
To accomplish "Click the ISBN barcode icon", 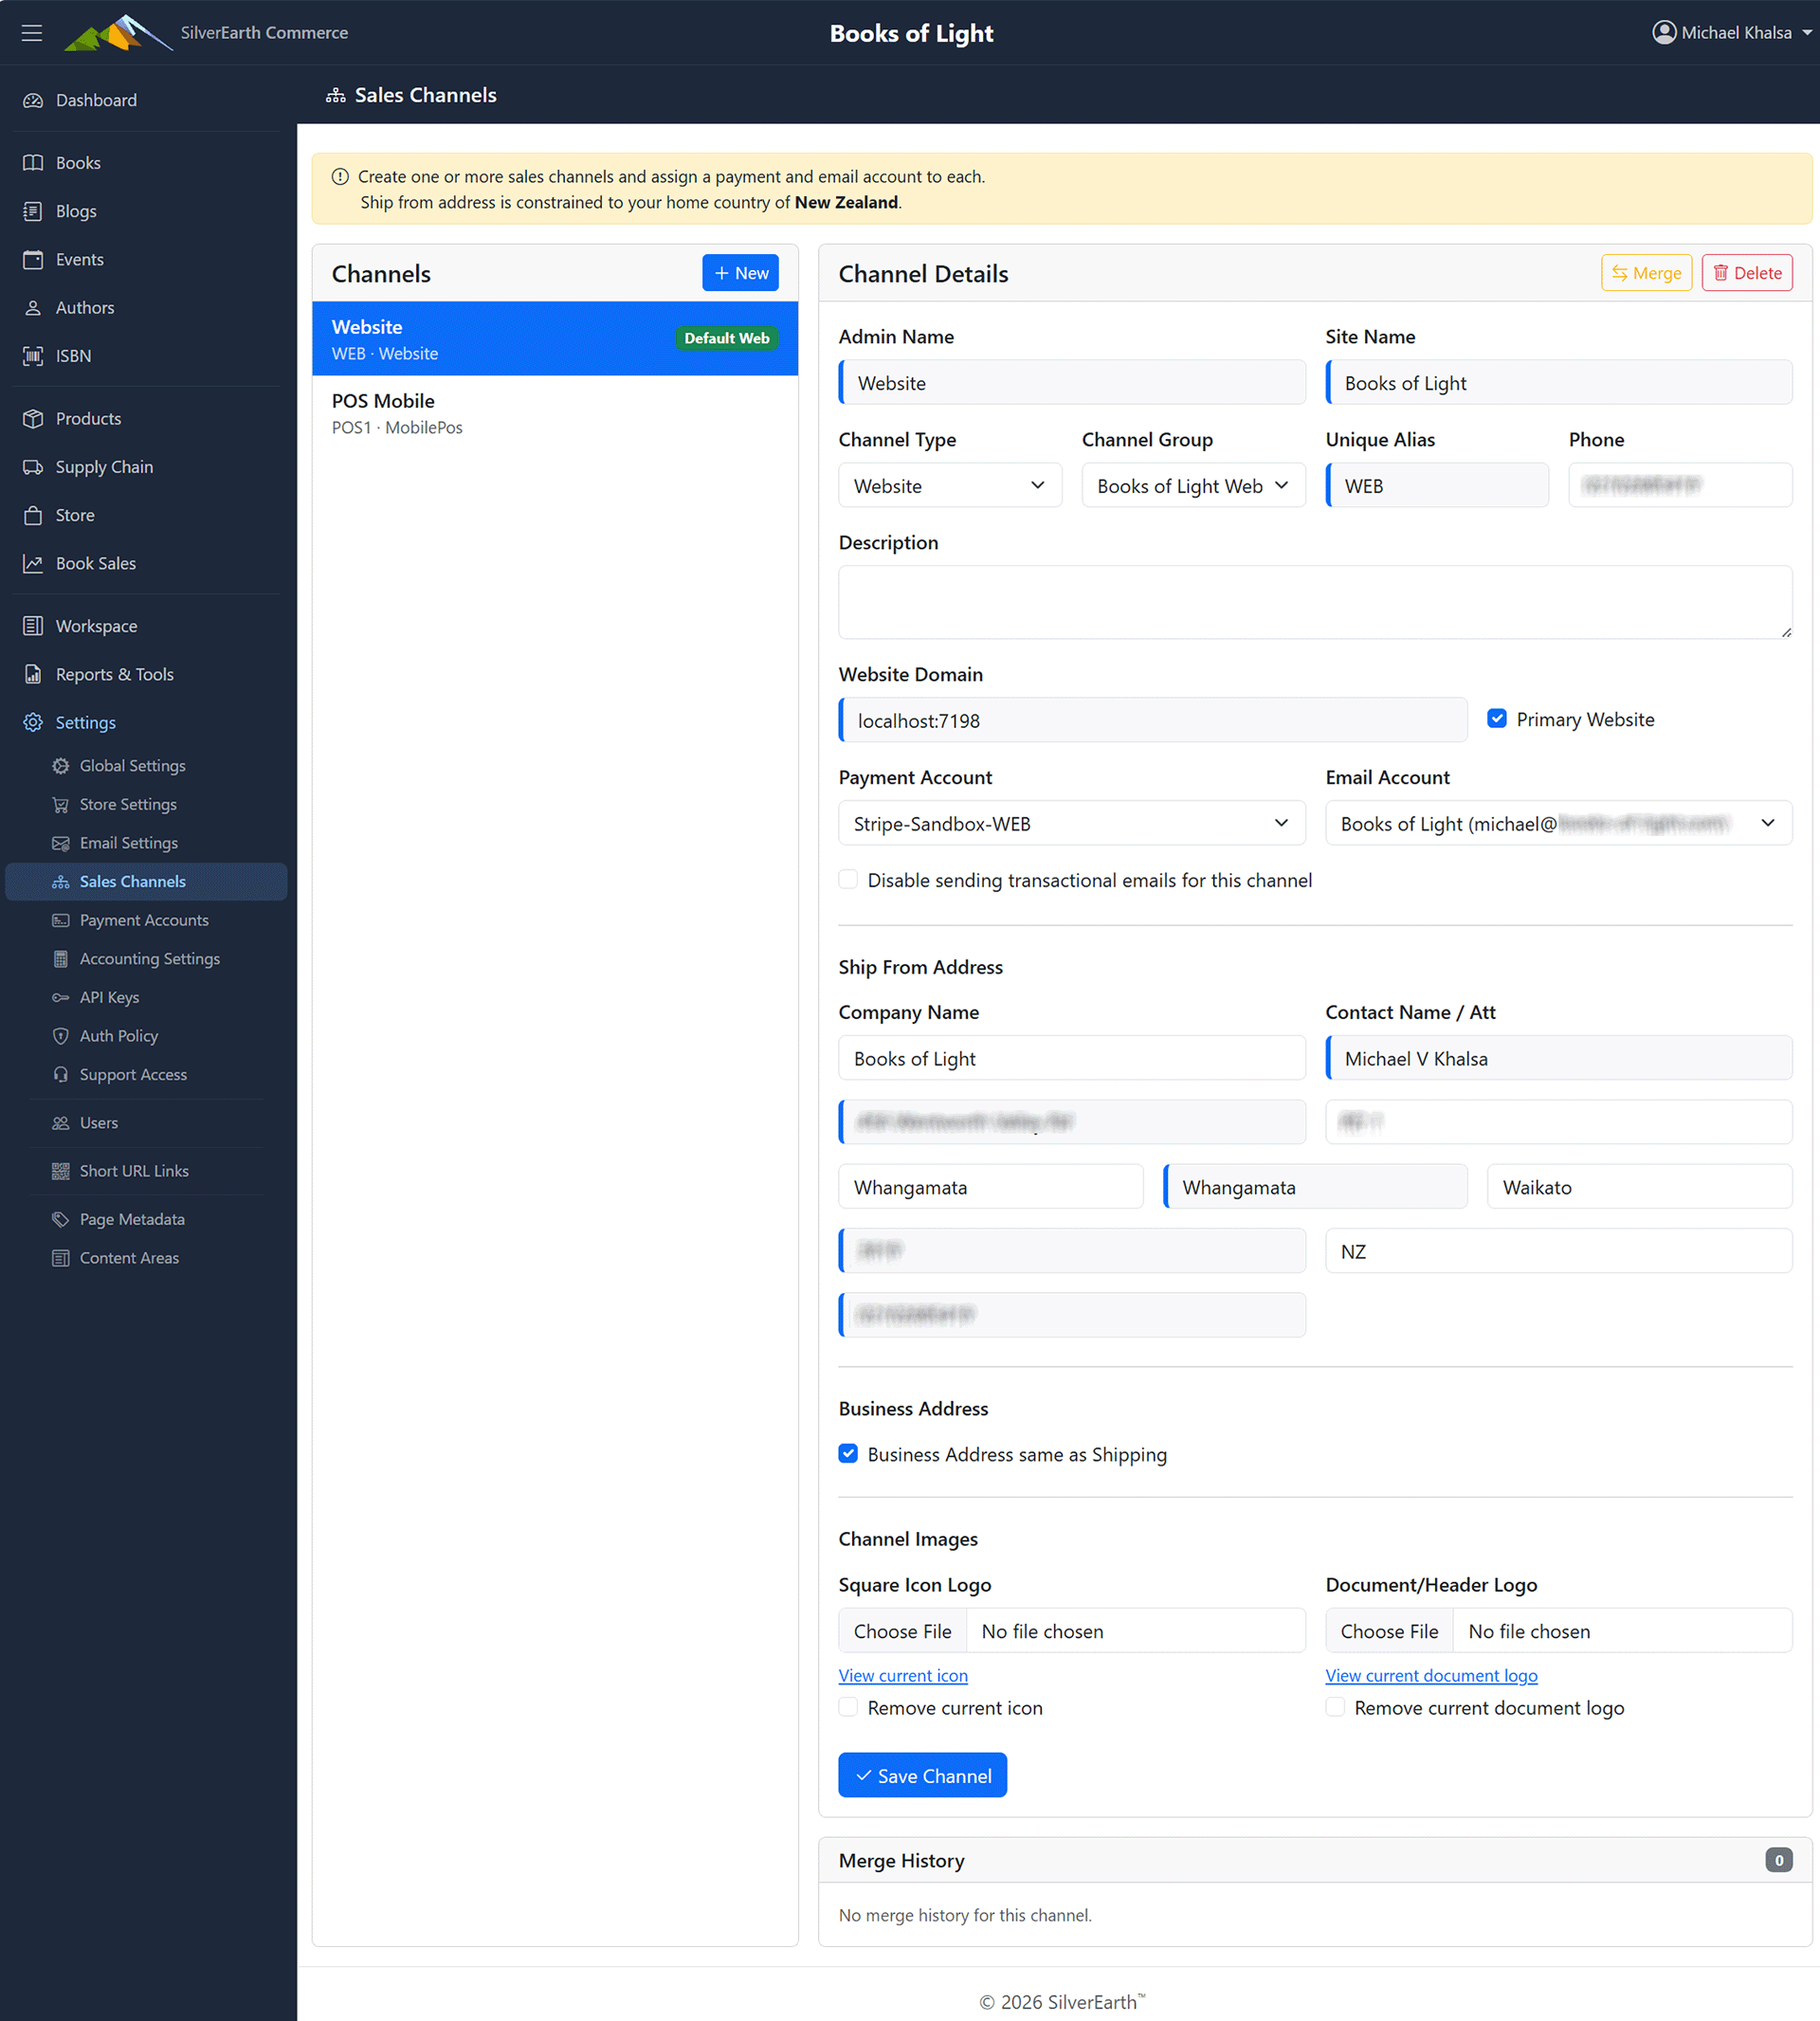I will [33, 356].
